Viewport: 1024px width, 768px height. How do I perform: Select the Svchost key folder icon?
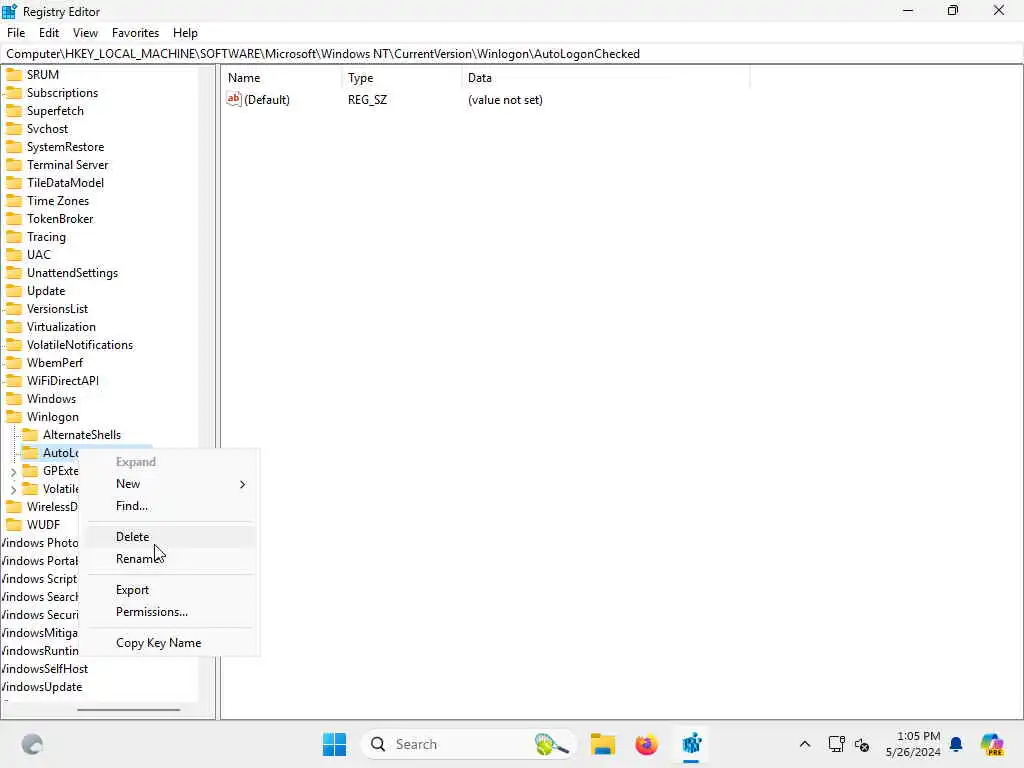(14, 129)
